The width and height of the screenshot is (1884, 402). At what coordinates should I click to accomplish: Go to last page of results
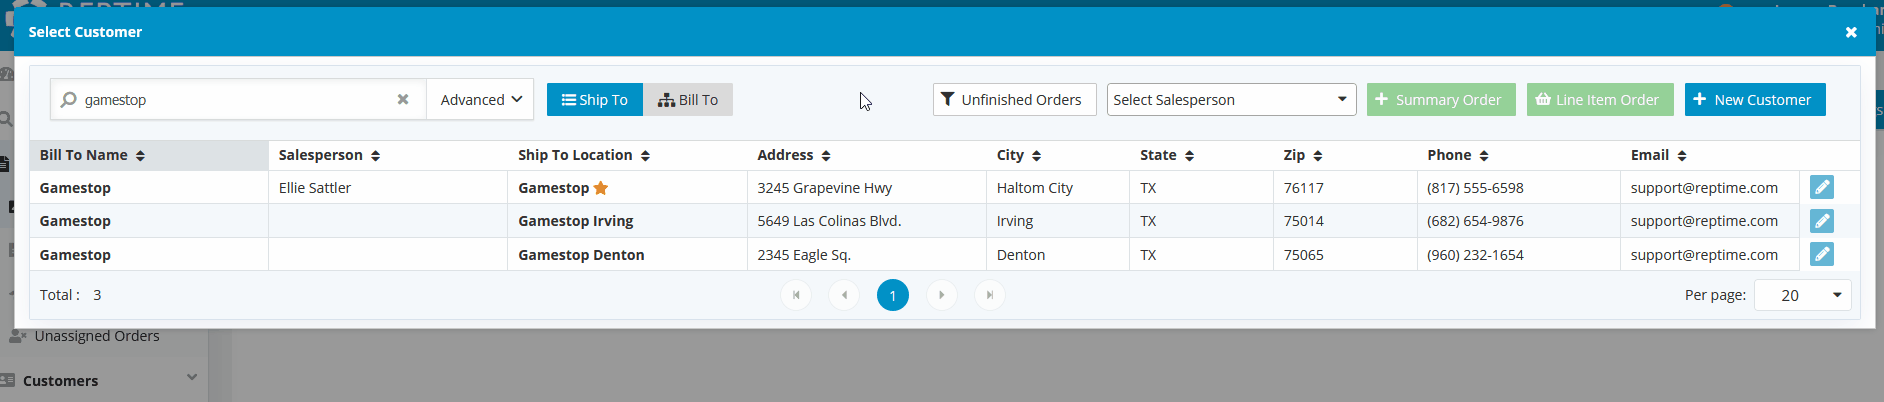989,295
